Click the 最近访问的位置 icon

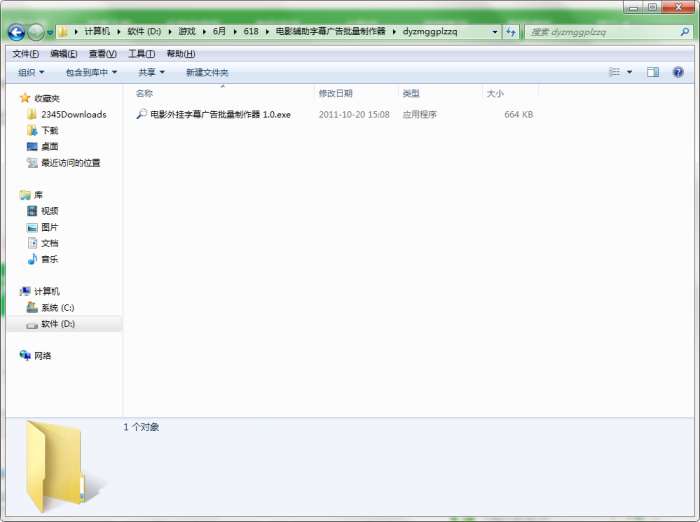[x=32, y=163]
